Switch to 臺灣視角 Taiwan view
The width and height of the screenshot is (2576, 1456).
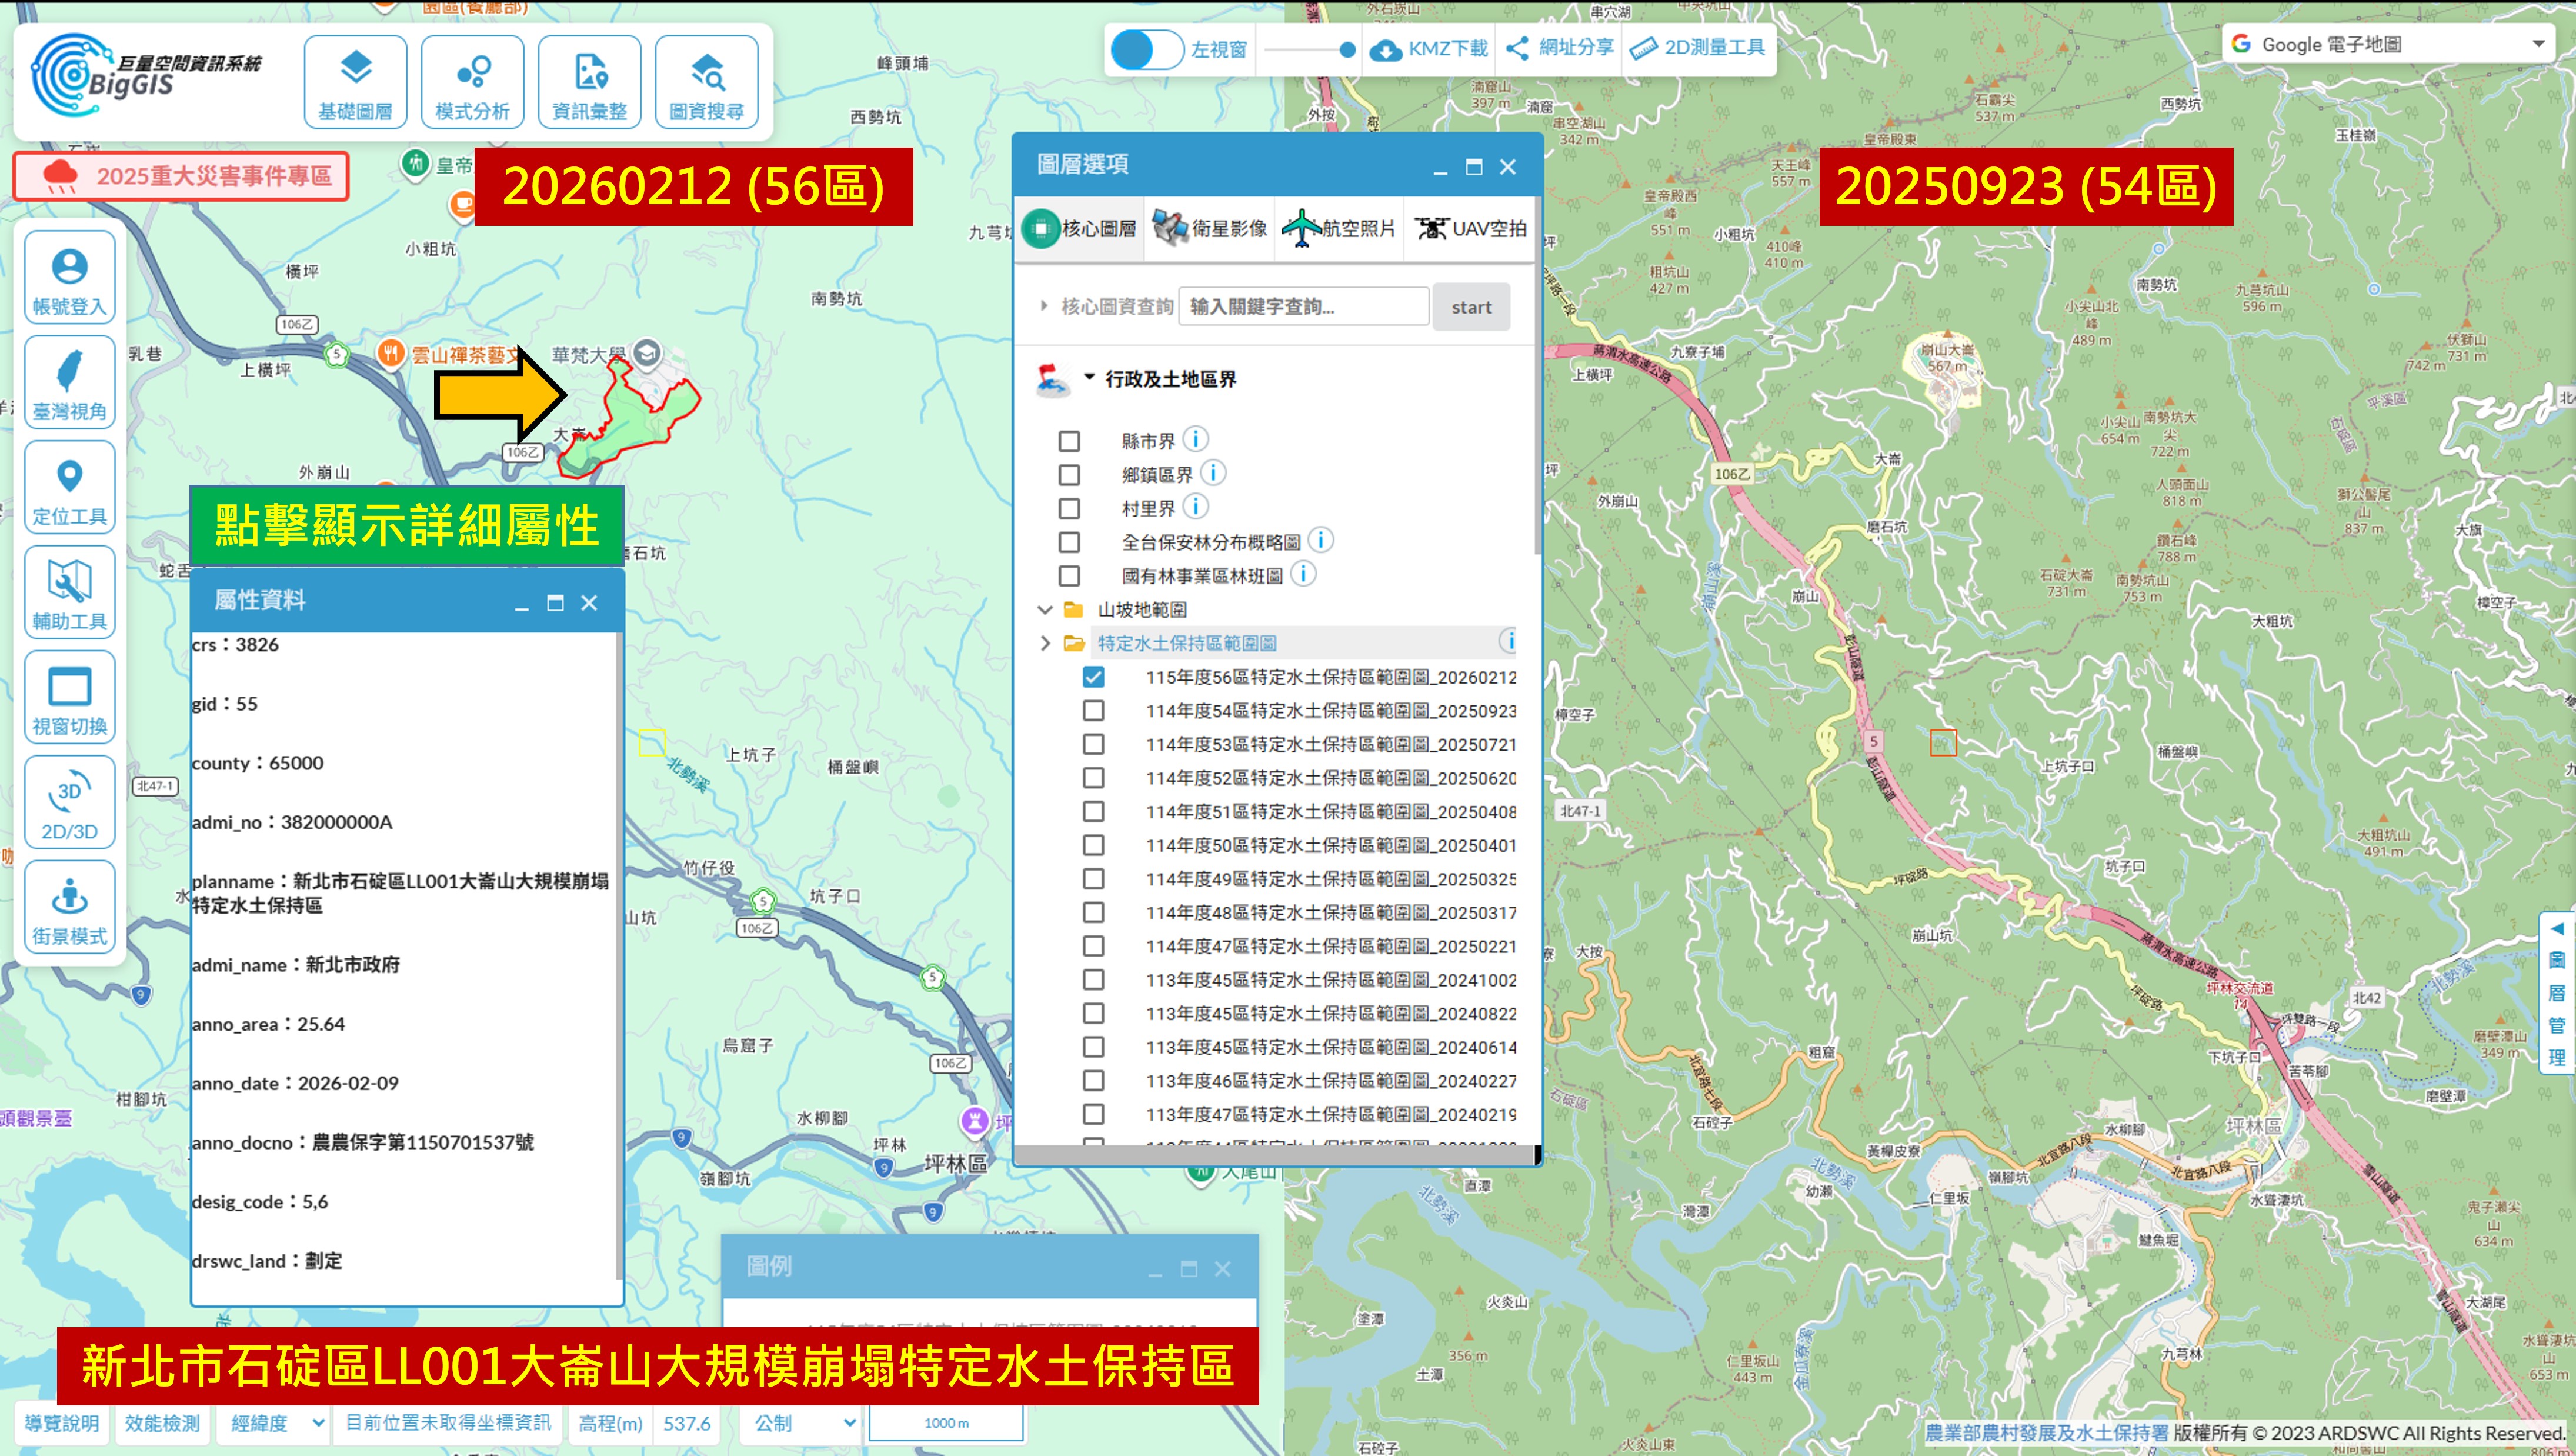click(70, 383)
